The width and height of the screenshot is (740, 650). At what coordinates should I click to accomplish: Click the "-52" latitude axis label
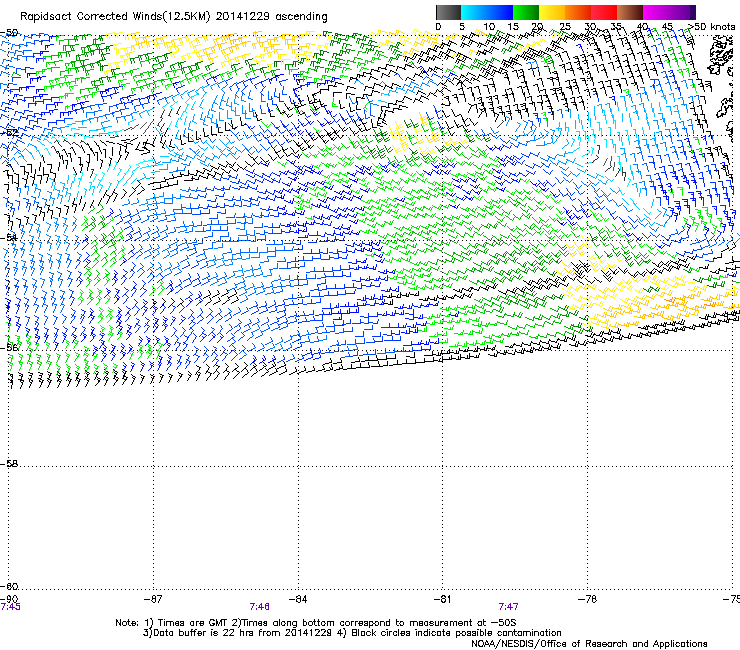click(9, 133)
